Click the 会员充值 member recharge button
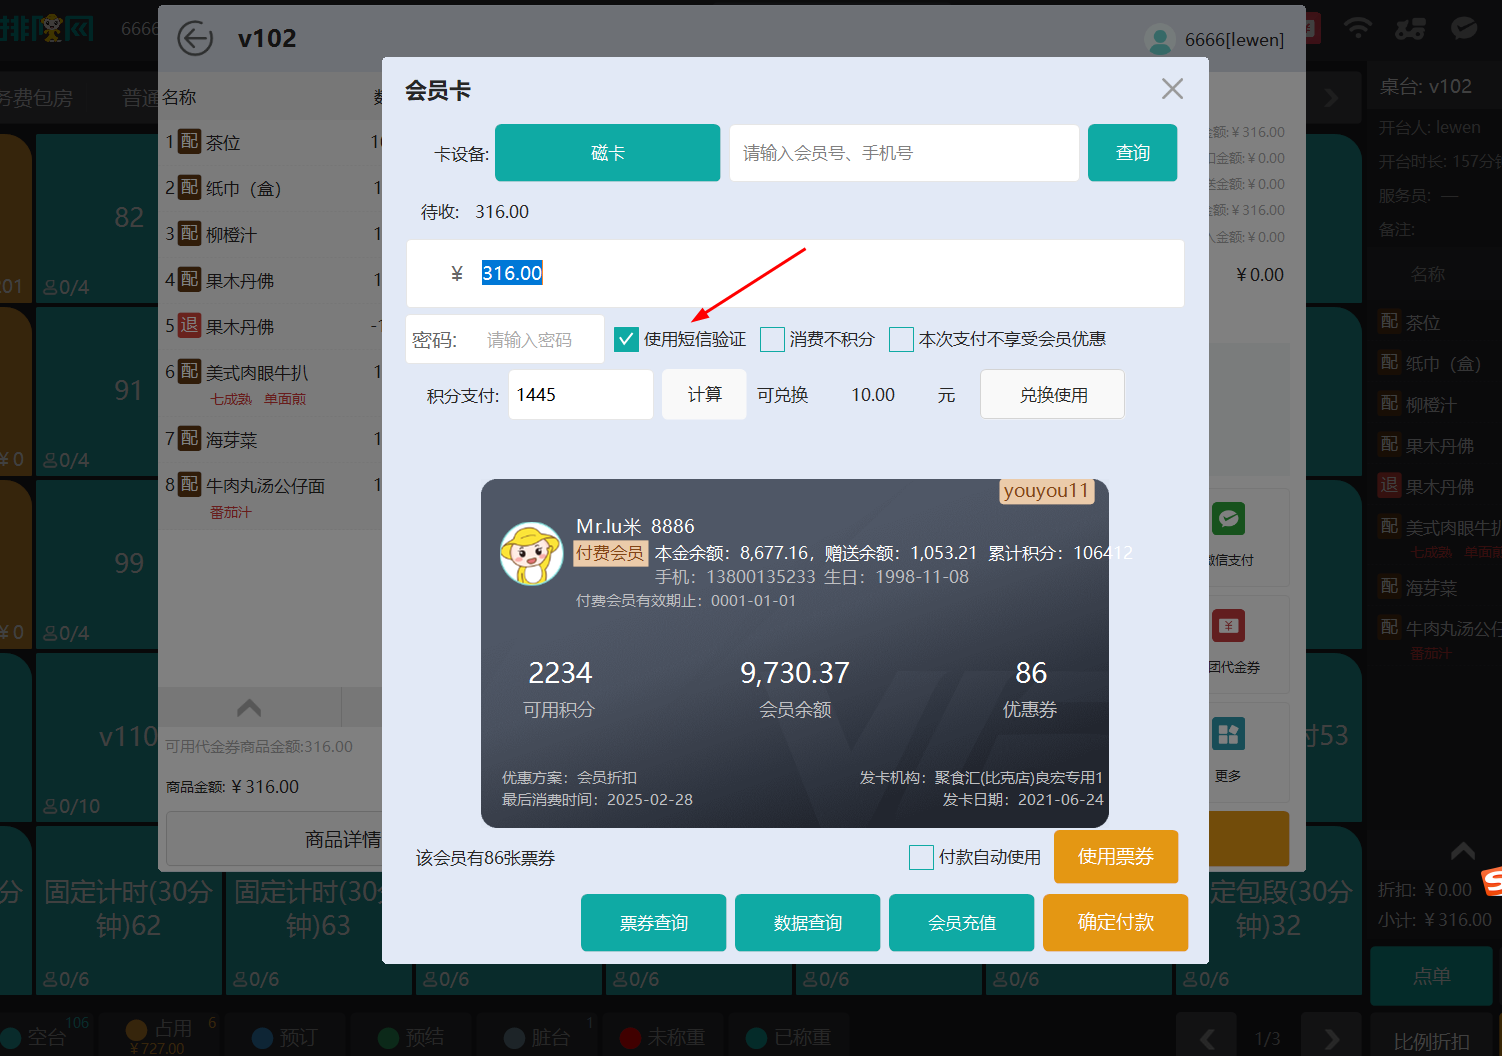 pos(961,922)
